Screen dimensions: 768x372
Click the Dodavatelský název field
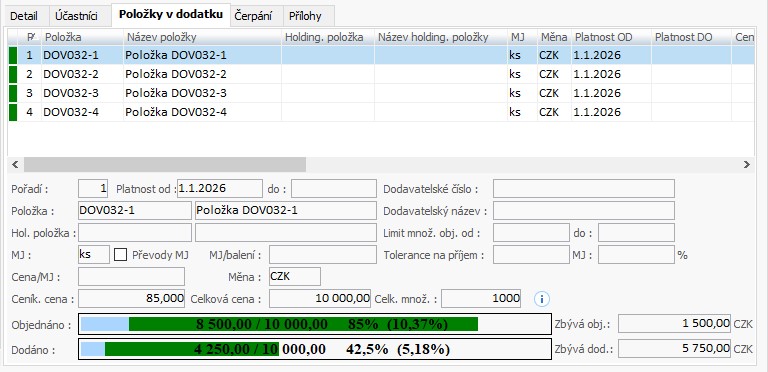pyautogui.click(x=584, y=210)
